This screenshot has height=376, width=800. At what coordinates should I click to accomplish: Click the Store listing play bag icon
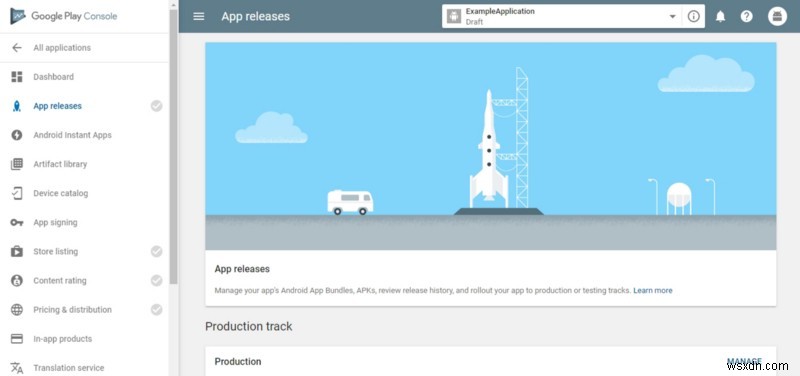click(x=17, y=251)
